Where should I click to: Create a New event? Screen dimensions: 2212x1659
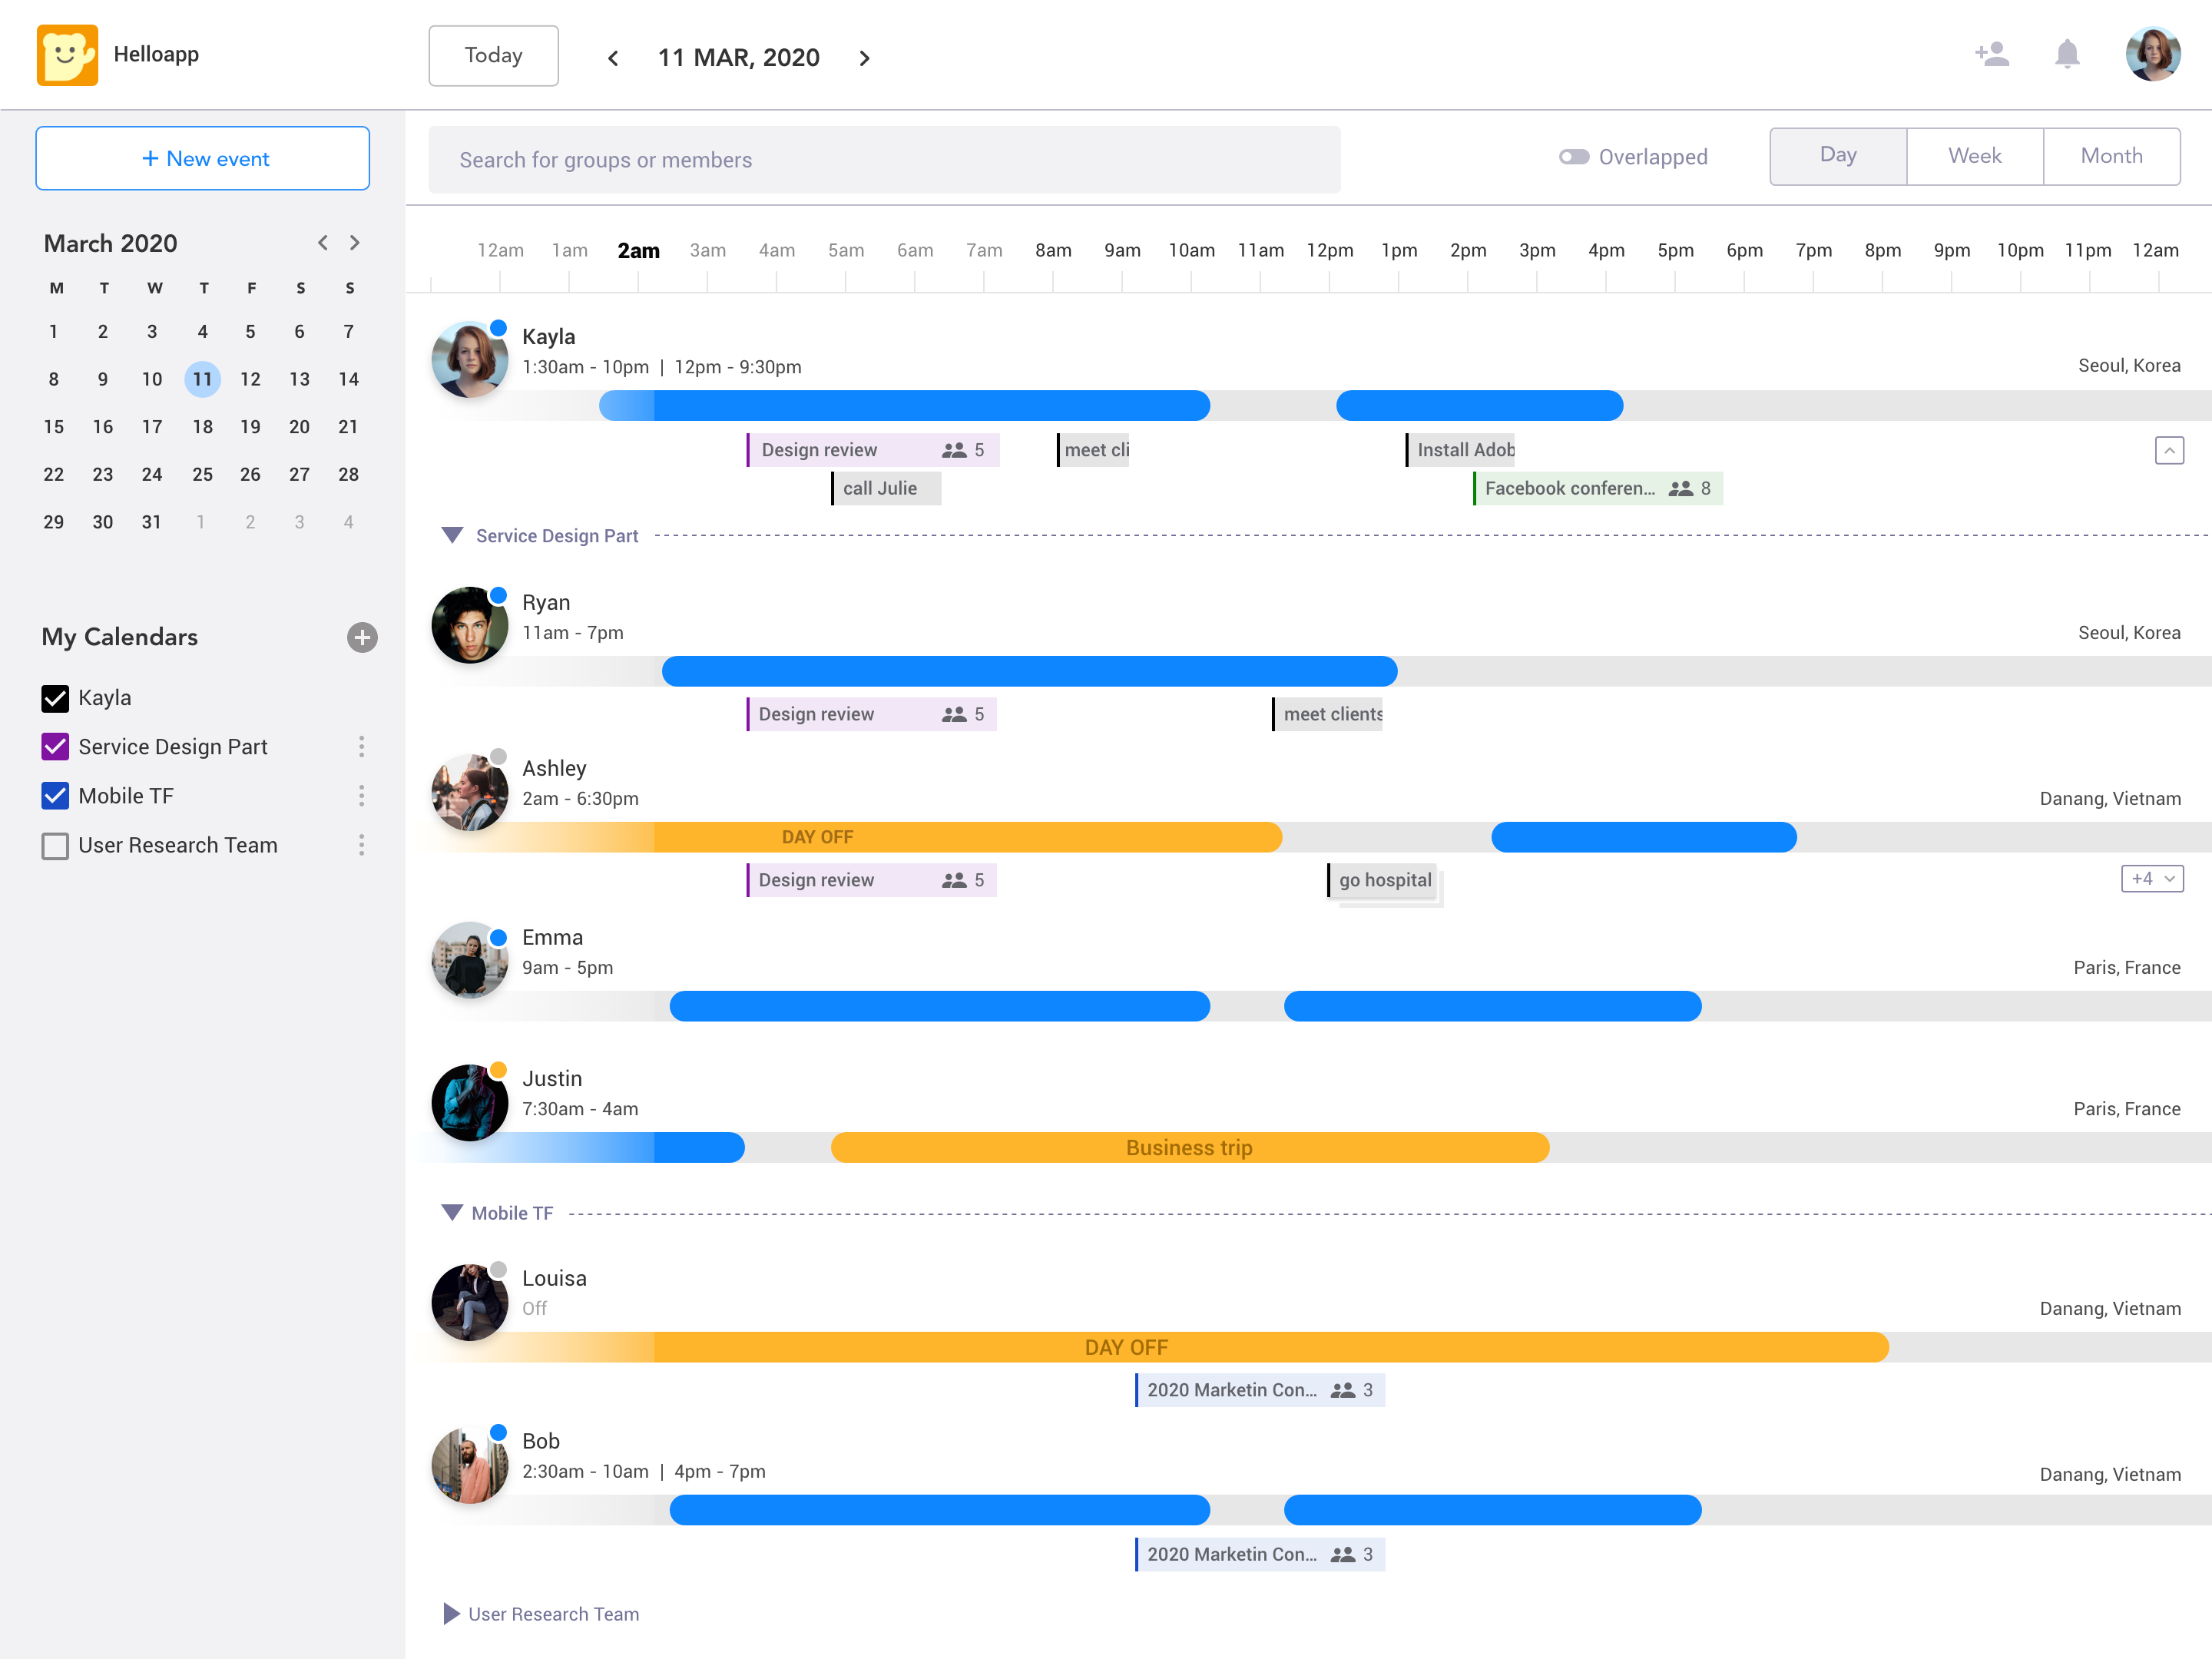pos(203,158)
